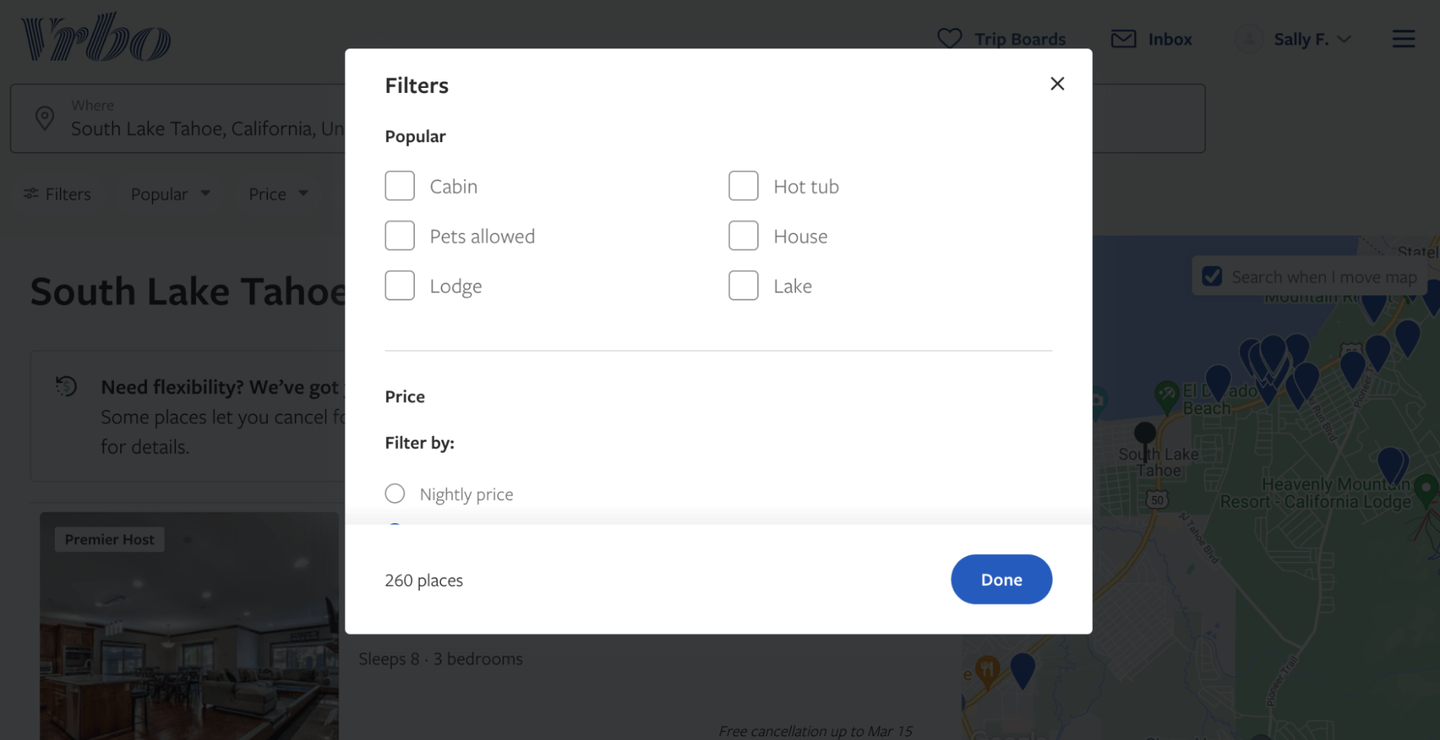Click the location pin icon in Where field
This screenshot has height=740, width=1440.
click(x=45, y=118)
